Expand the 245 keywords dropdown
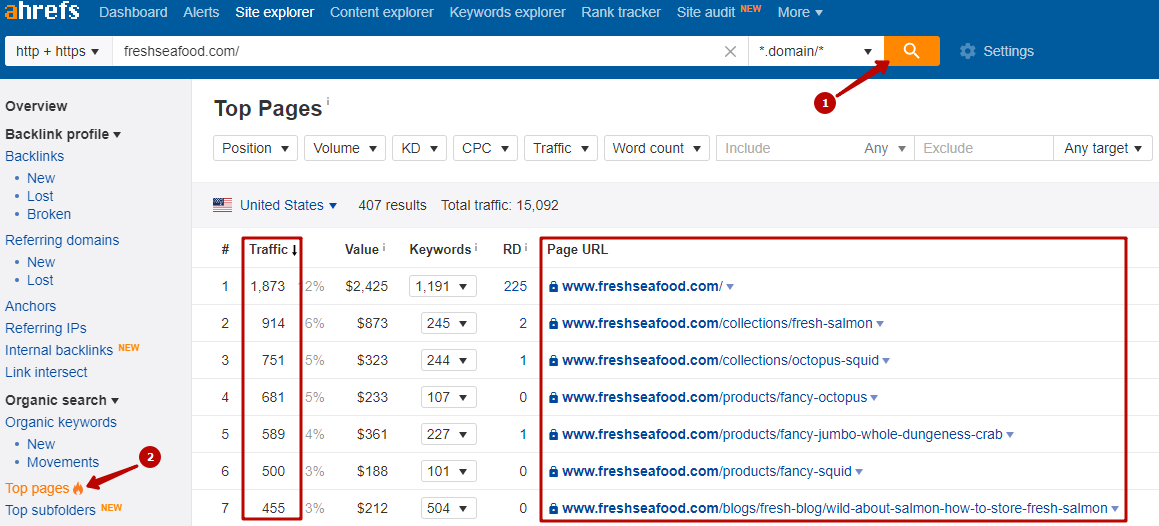 coord(449,323)
